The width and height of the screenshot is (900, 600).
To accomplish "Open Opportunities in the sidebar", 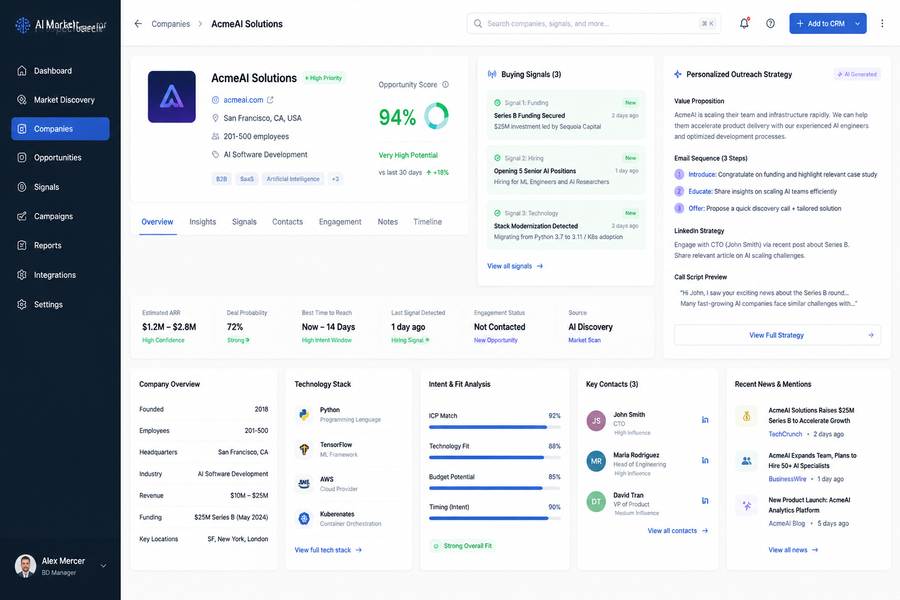I will click(x=60, y=157).
